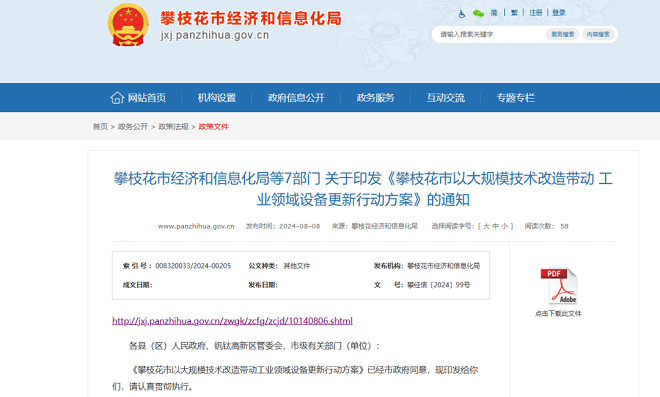
Task: Set reading font size to 小
Action: pos(505,226)
